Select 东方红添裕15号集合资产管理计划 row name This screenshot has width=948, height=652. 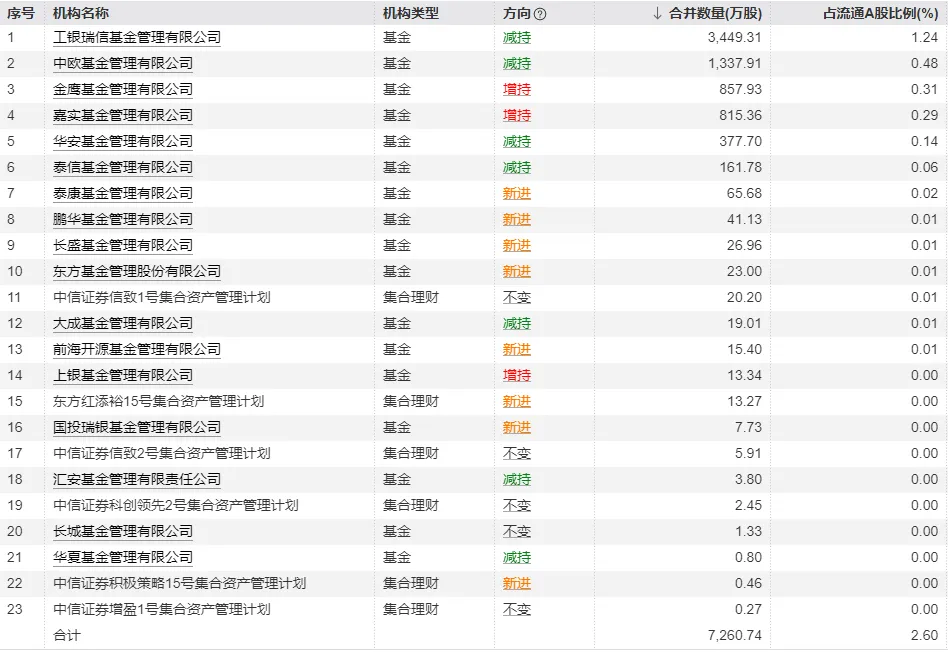pos(158,402)
